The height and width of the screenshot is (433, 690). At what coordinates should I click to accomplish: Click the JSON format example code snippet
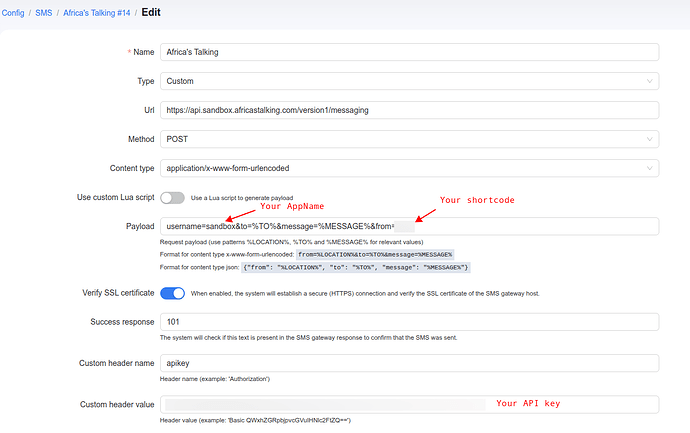370,267
